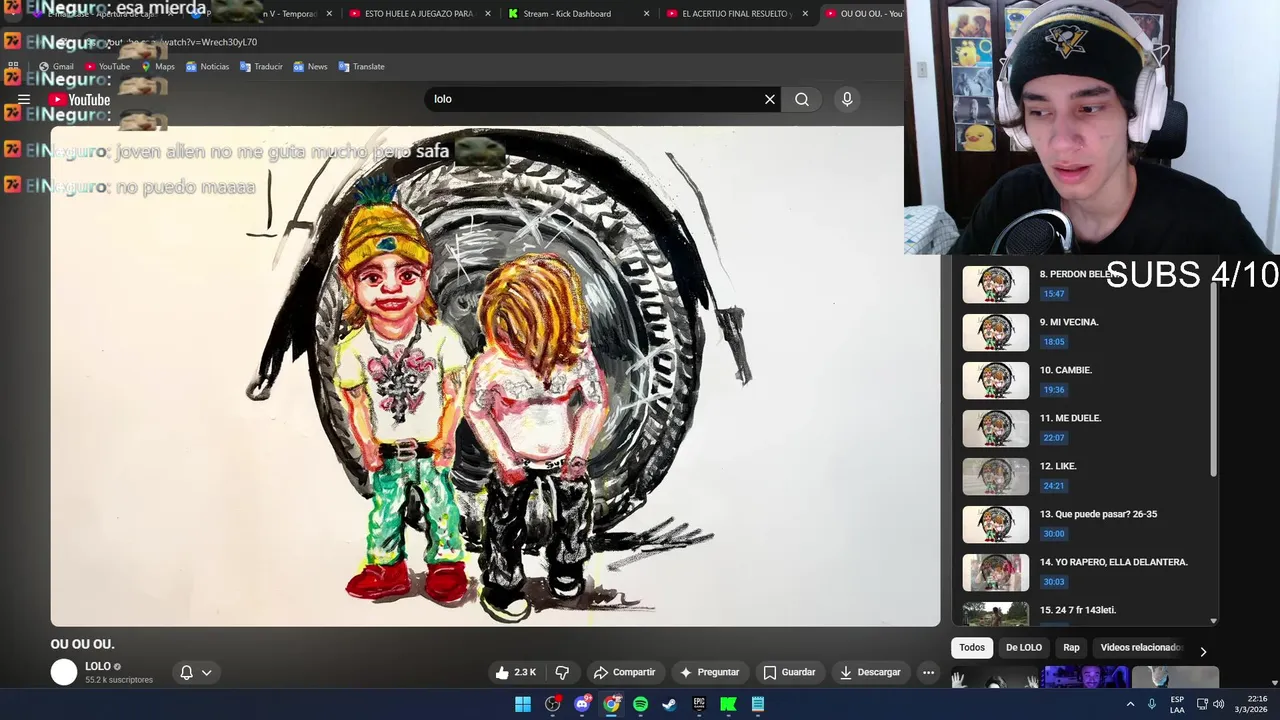This screenshot has width=1280, height=720.
Task: Click the video player artwork to pause
Action: coord(495,376)
